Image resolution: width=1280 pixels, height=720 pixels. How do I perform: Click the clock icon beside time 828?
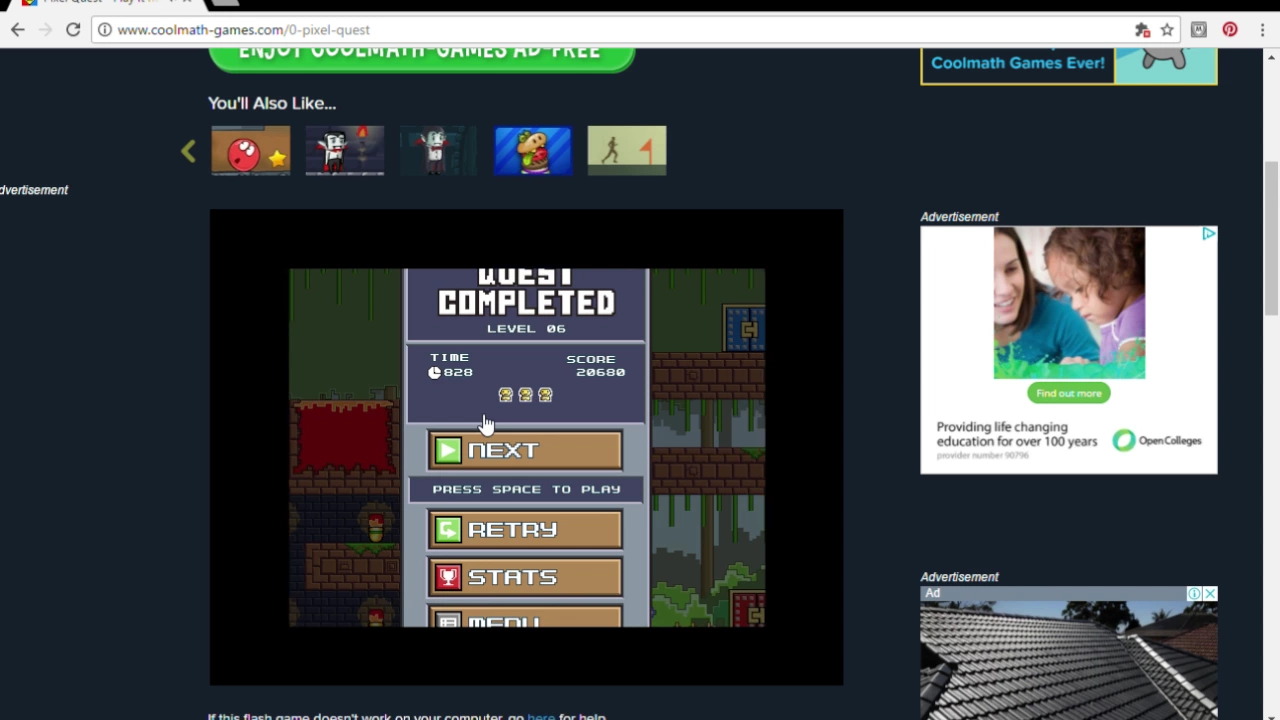pyautogui.click(x=434, y=372)
